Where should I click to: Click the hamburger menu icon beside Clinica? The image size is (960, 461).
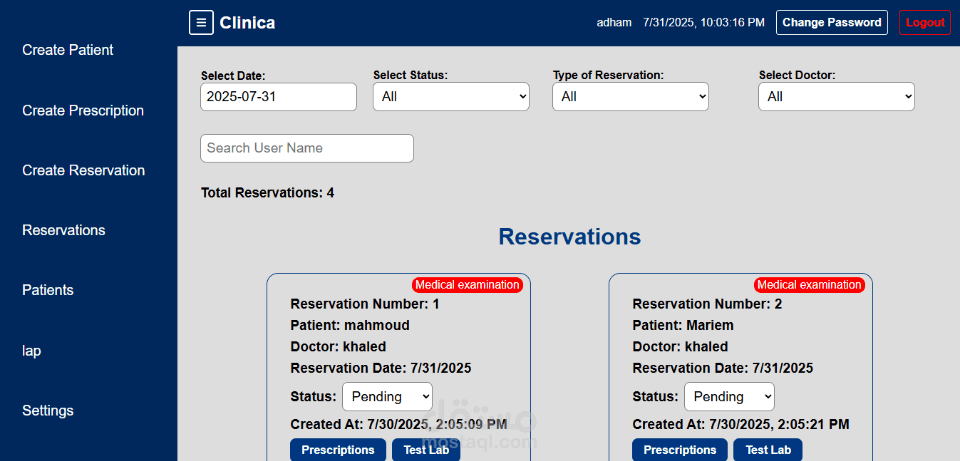pyautogui.click(x=201, y=22)
